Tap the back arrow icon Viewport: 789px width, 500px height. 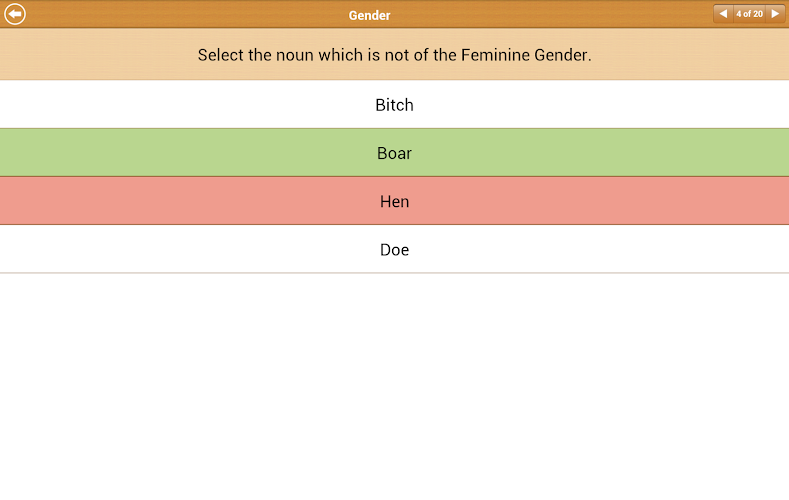coord(15,14)
